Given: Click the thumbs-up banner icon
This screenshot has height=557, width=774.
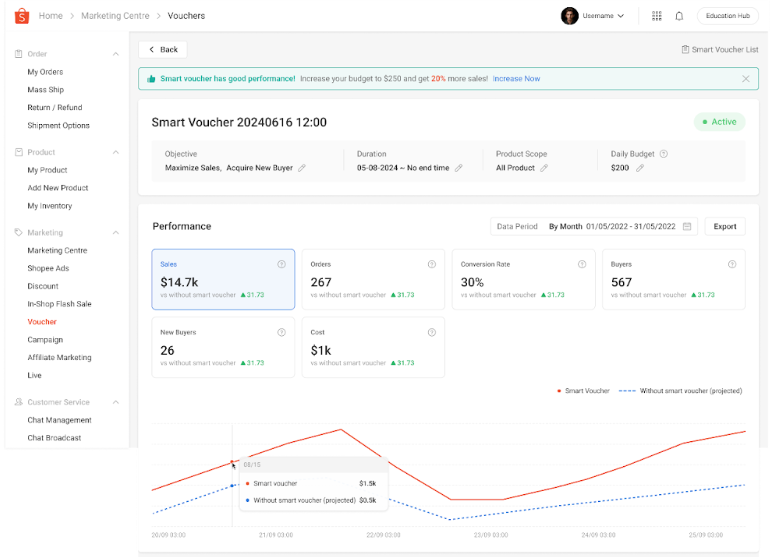Looking at the screenshot, I should 151,79.
